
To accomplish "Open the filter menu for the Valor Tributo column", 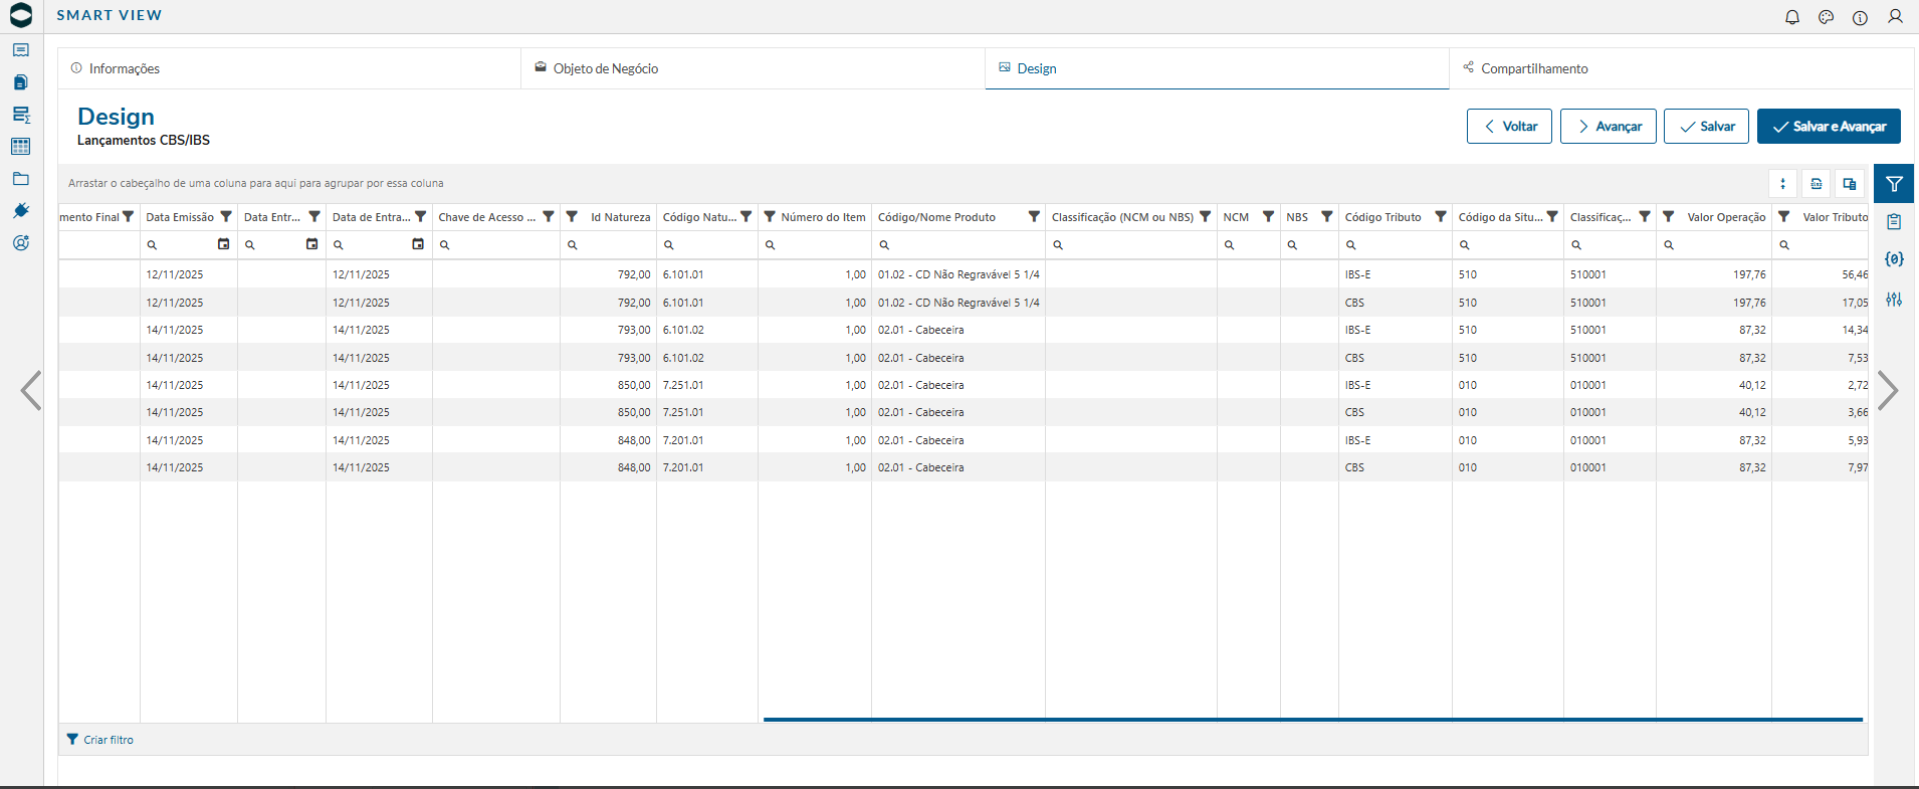I will 1784,217.
